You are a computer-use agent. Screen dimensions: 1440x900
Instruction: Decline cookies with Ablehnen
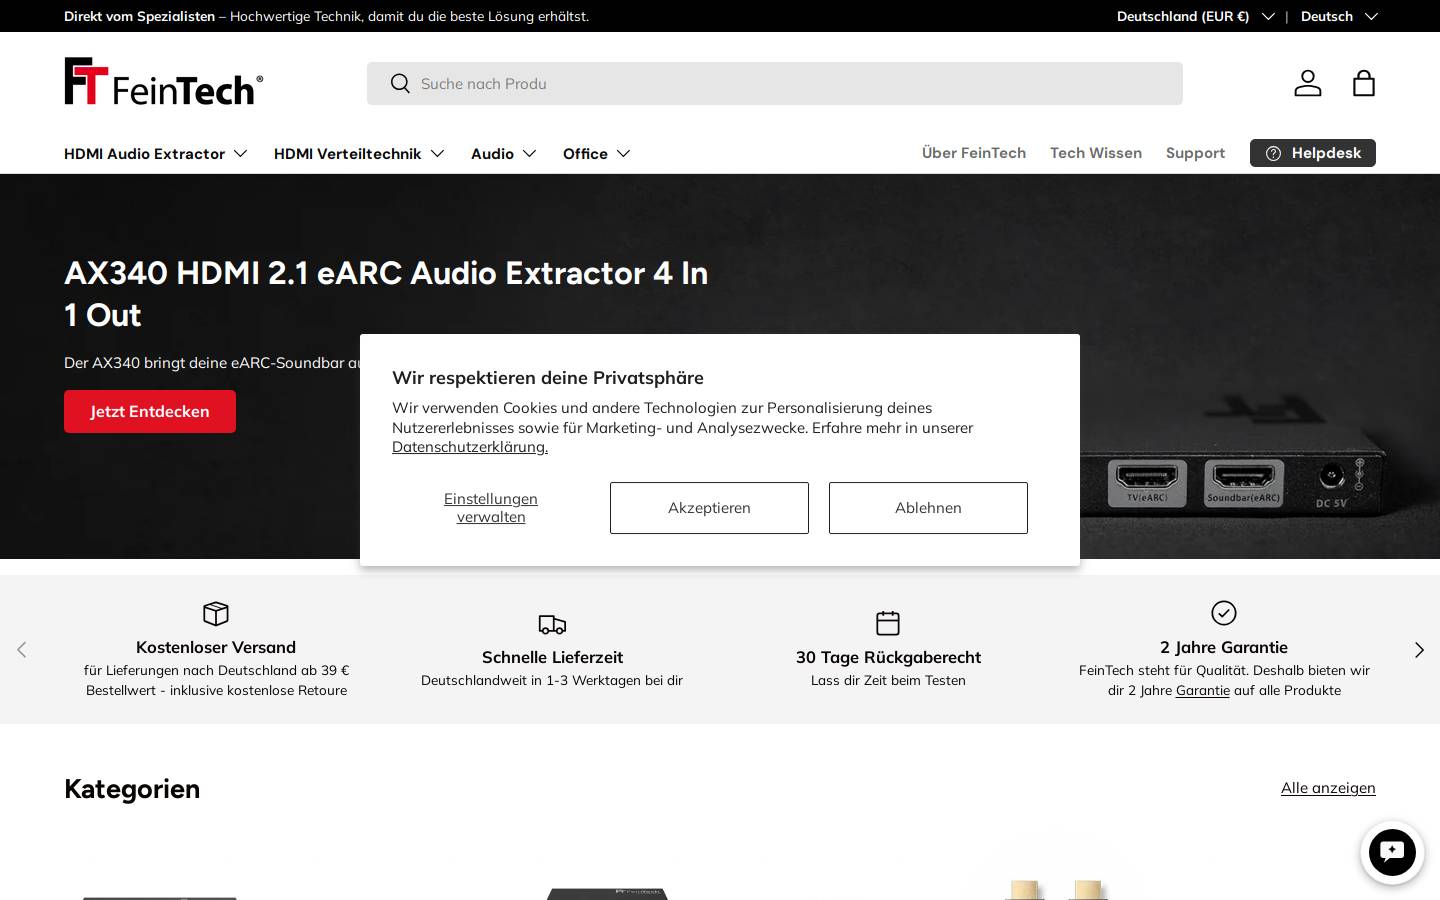click(928, 508)
